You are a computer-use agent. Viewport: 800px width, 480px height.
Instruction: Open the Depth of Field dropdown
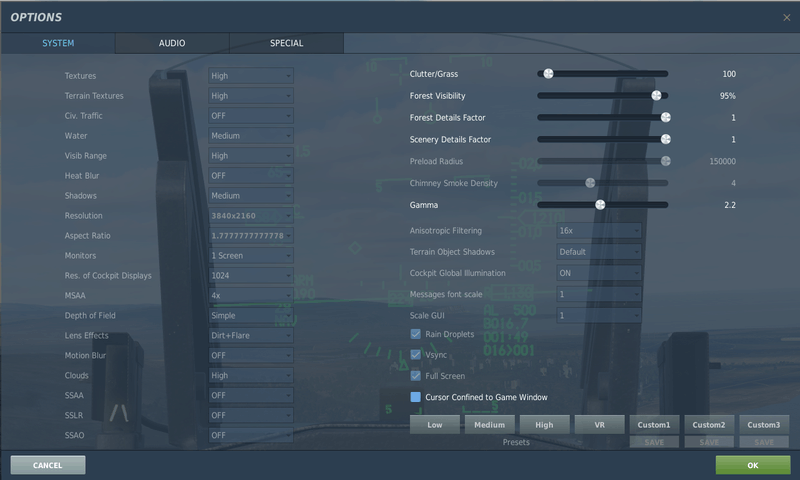(x=251, y=315)
